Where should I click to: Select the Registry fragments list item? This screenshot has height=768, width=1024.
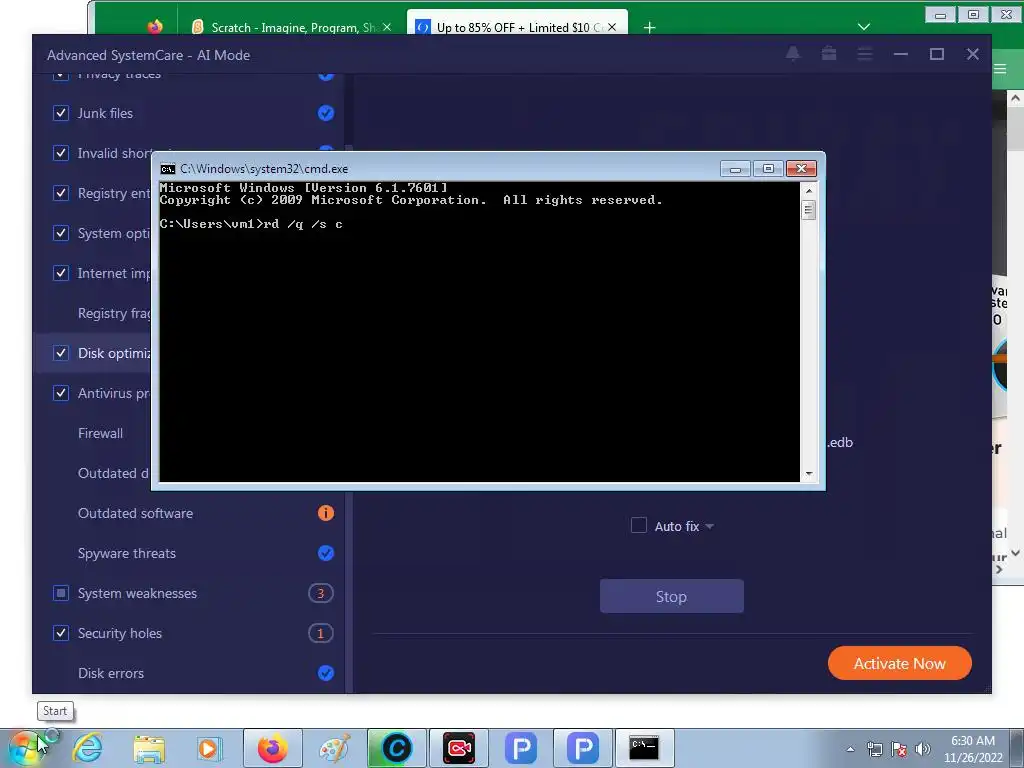tap(114, 313)
